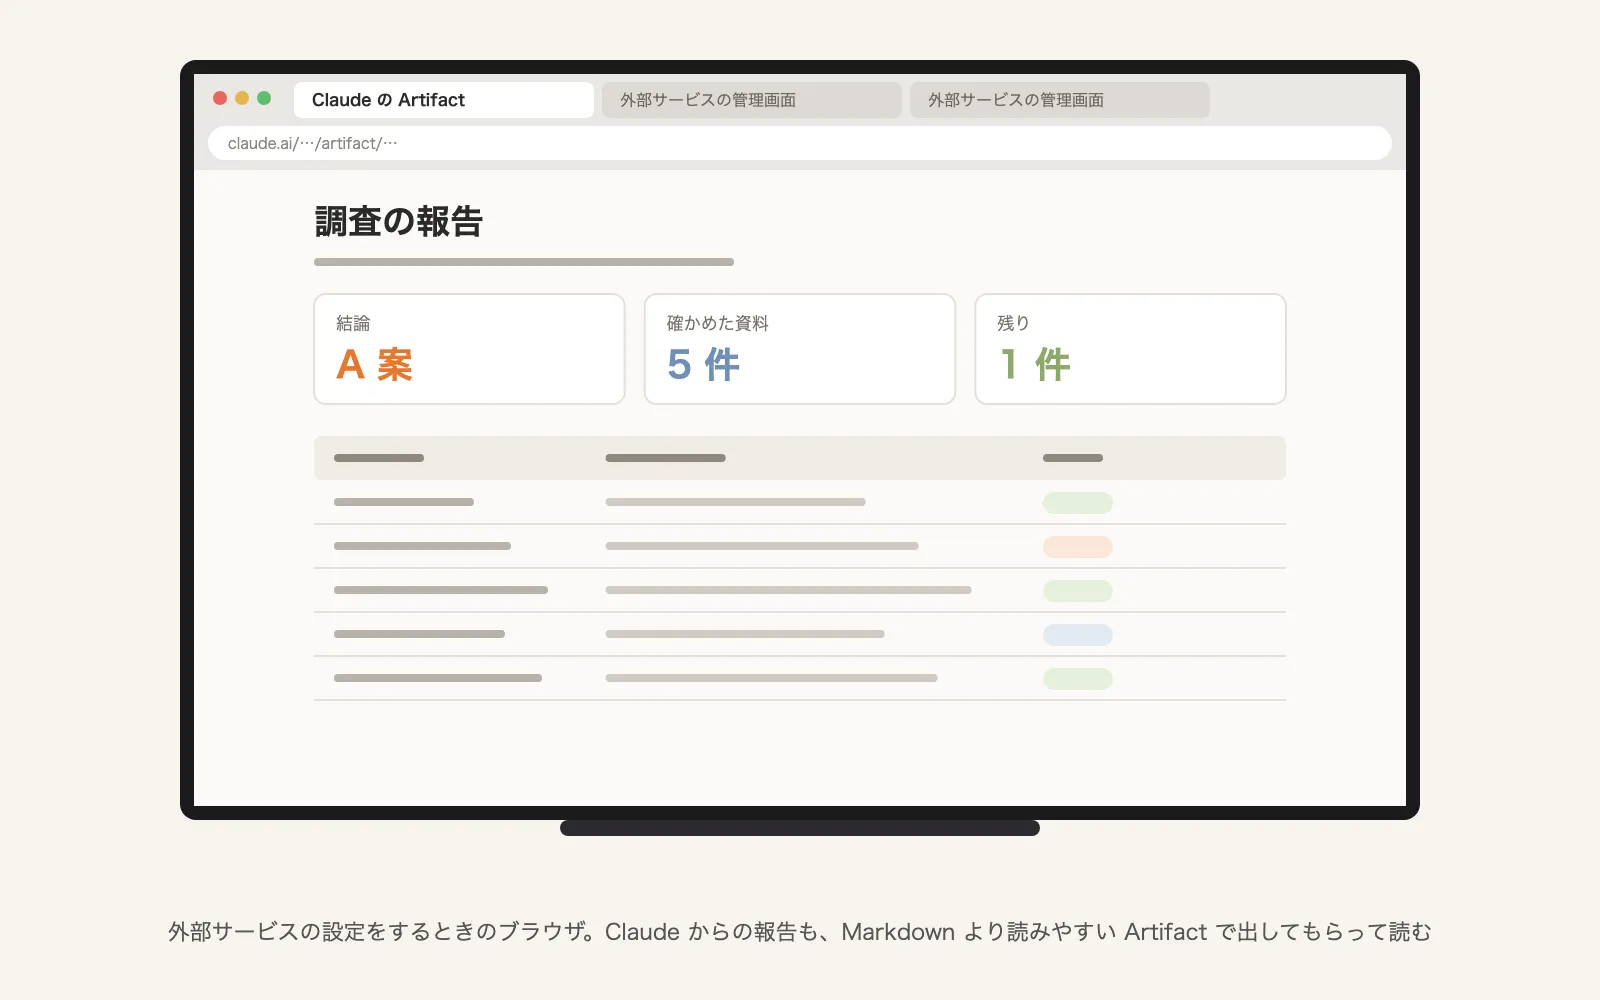The width and height of the screenshot is (1600, 1000).
Task: Click the claude.ai artifact address bar
Action: click(800, 143)
